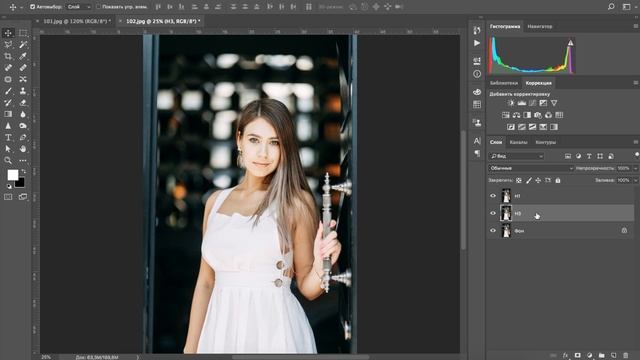Select the Move tool in the toolbox
This screenshot has height=360, width=640.
8,33
